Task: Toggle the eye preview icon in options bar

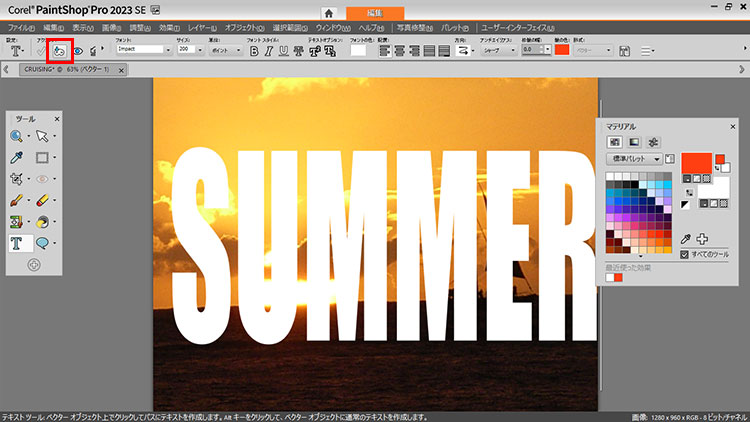Action: pos(78,49)
